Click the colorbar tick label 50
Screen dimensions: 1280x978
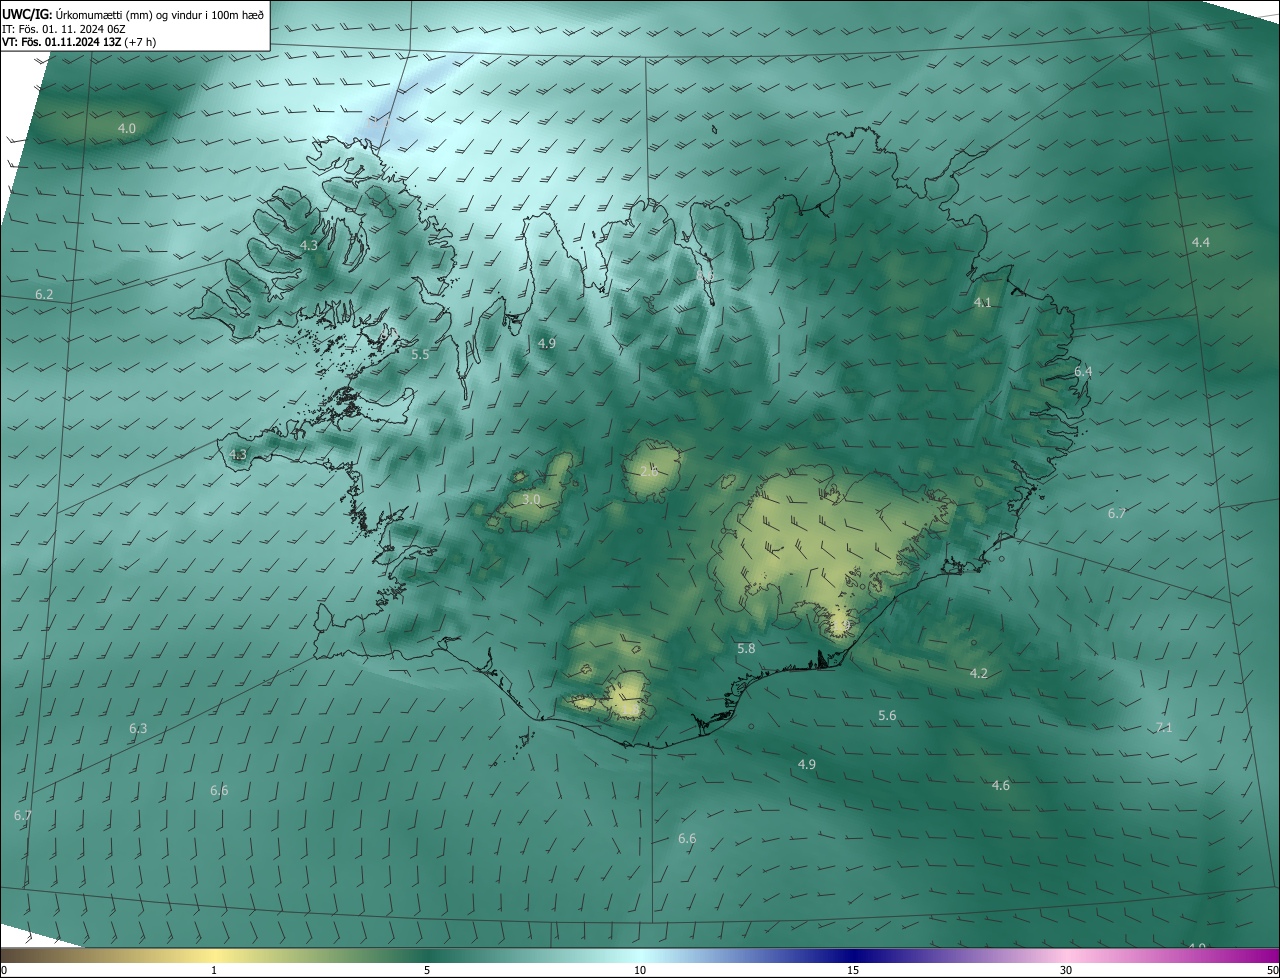[x=1272, y=971]
